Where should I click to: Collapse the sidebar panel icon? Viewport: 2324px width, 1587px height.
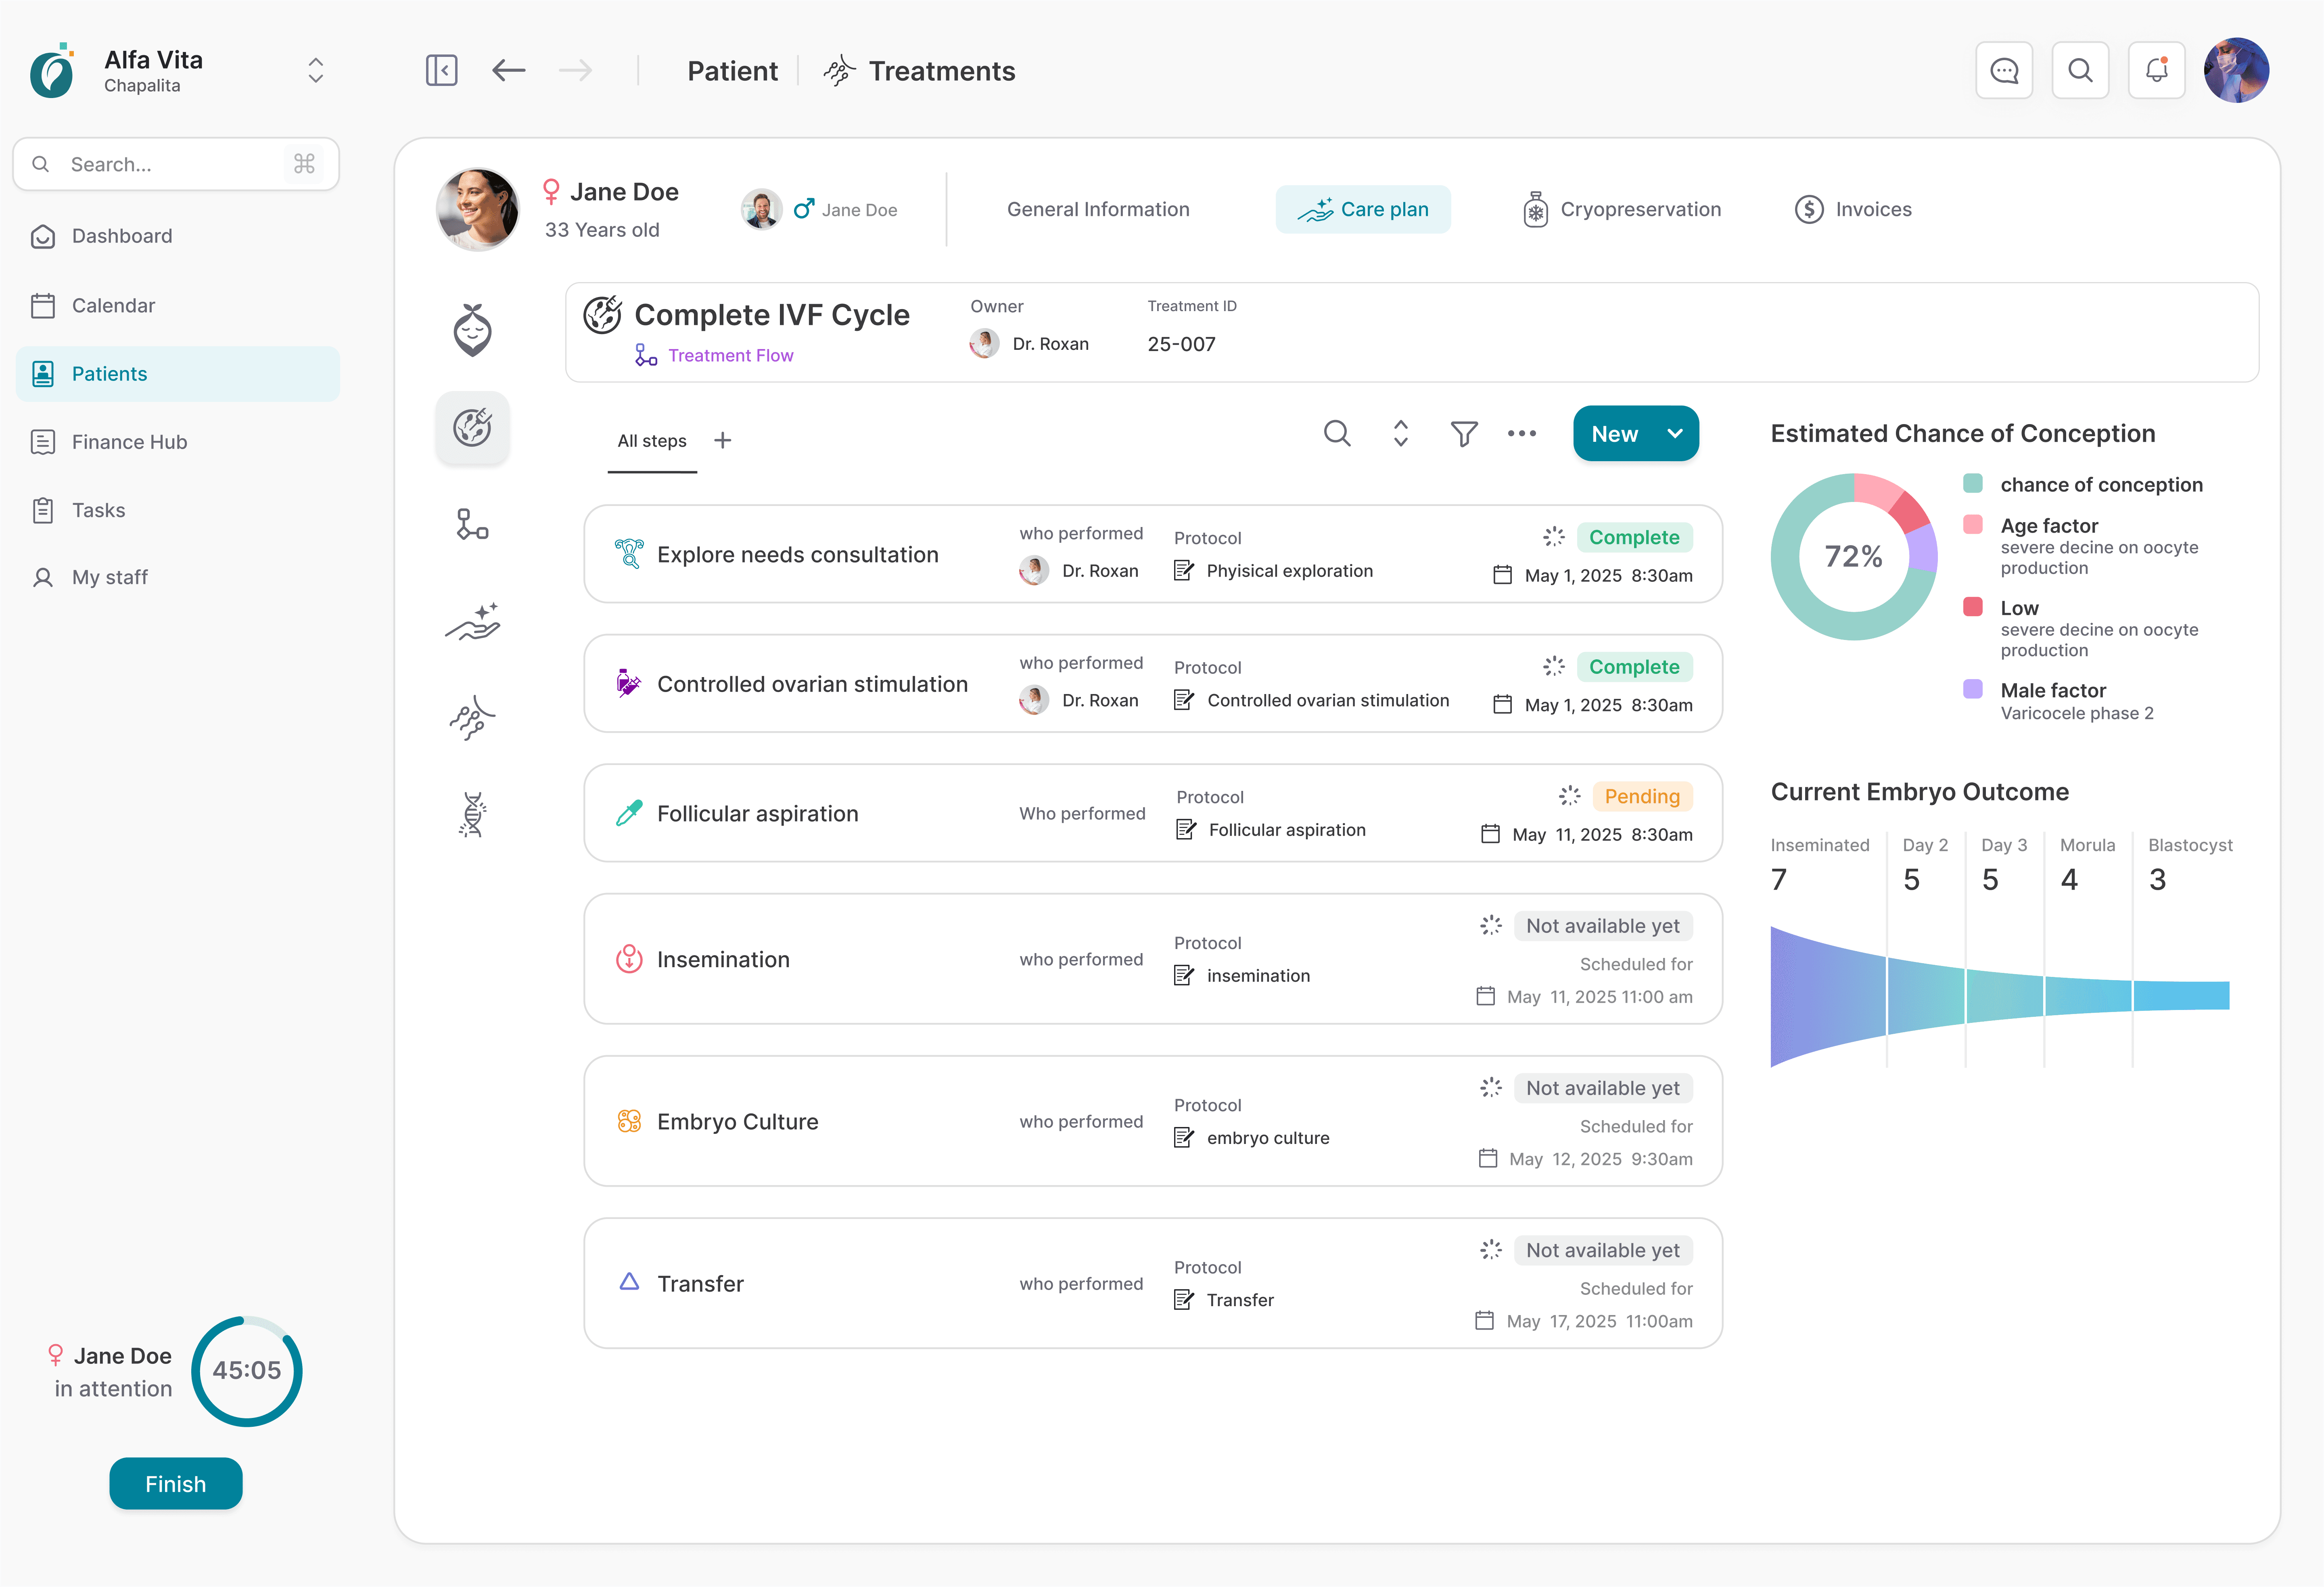(x=441, y=70)
